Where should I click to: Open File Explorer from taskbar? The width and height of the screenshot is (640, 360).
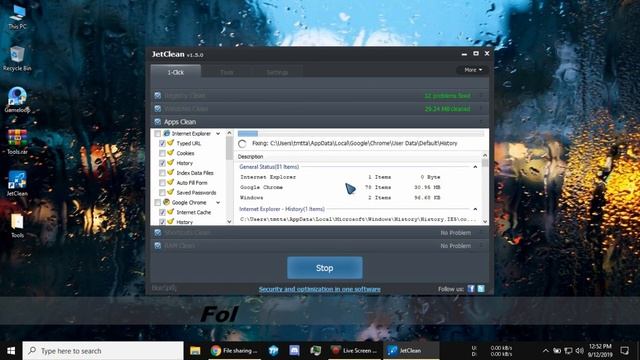pyautogui.click(x=195, y=351)
